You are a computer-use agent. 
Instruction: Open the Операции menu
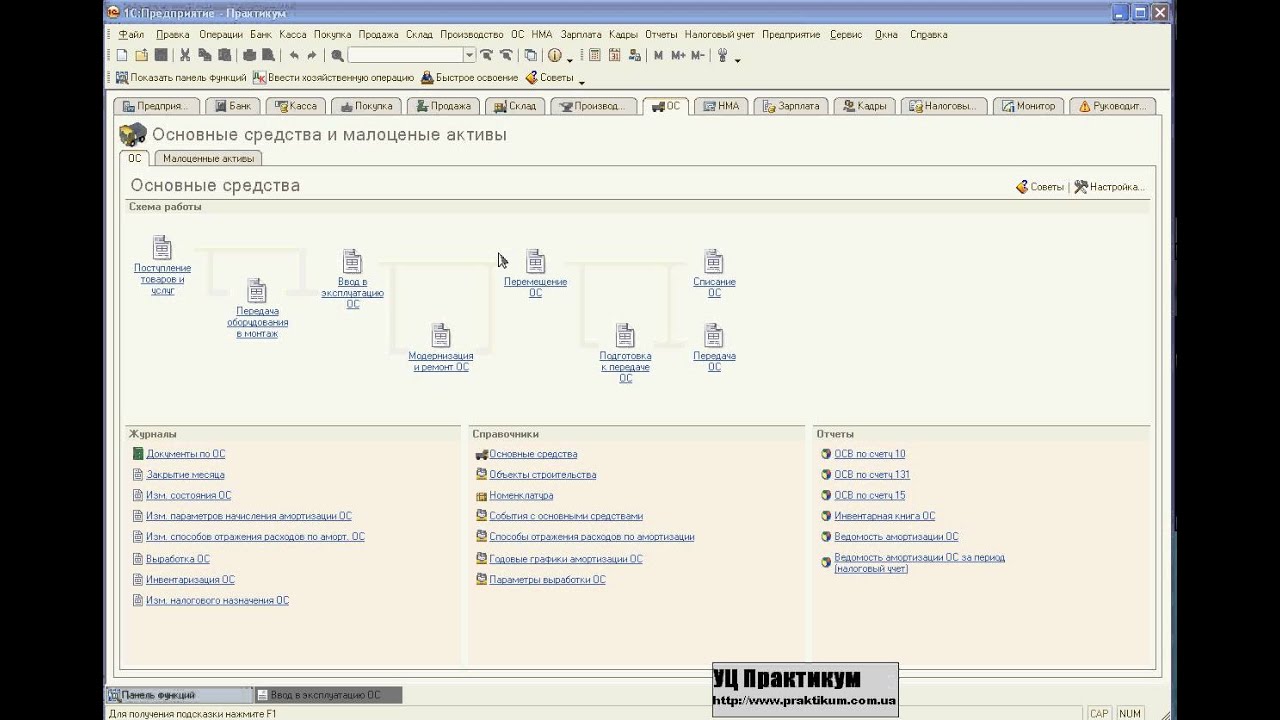click(221, 34)
